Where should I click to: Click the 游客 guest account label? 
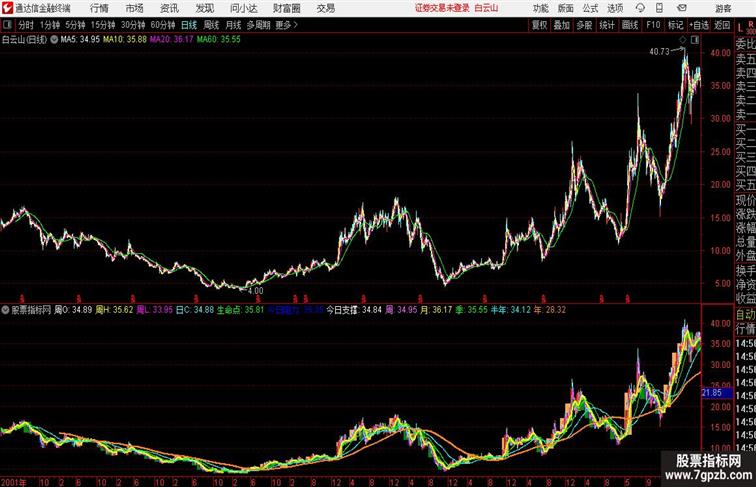723,8
